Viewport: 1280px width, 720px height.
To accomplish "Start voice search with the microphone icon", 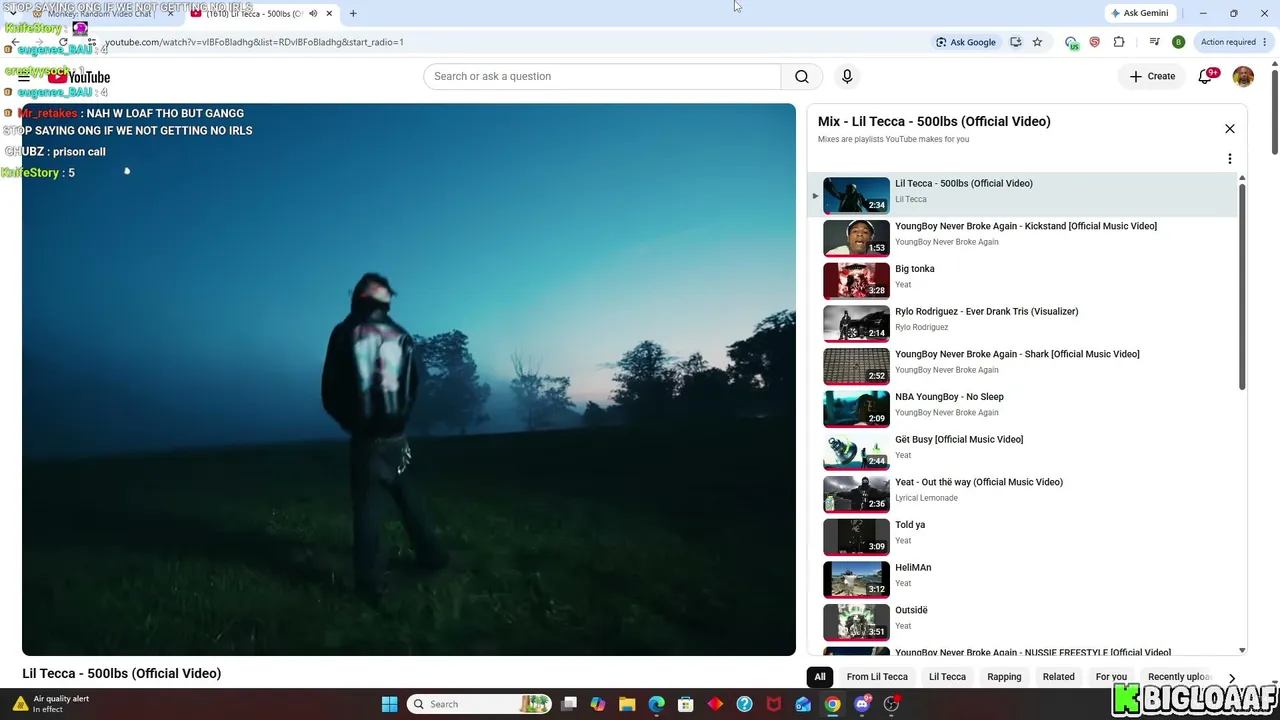I will (x=847, y=76).
